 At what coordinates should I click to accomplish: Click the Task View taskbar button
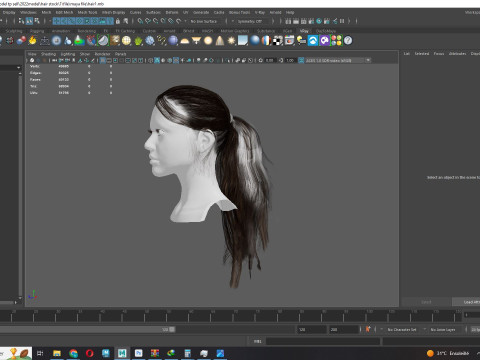[x=40, y=353]
